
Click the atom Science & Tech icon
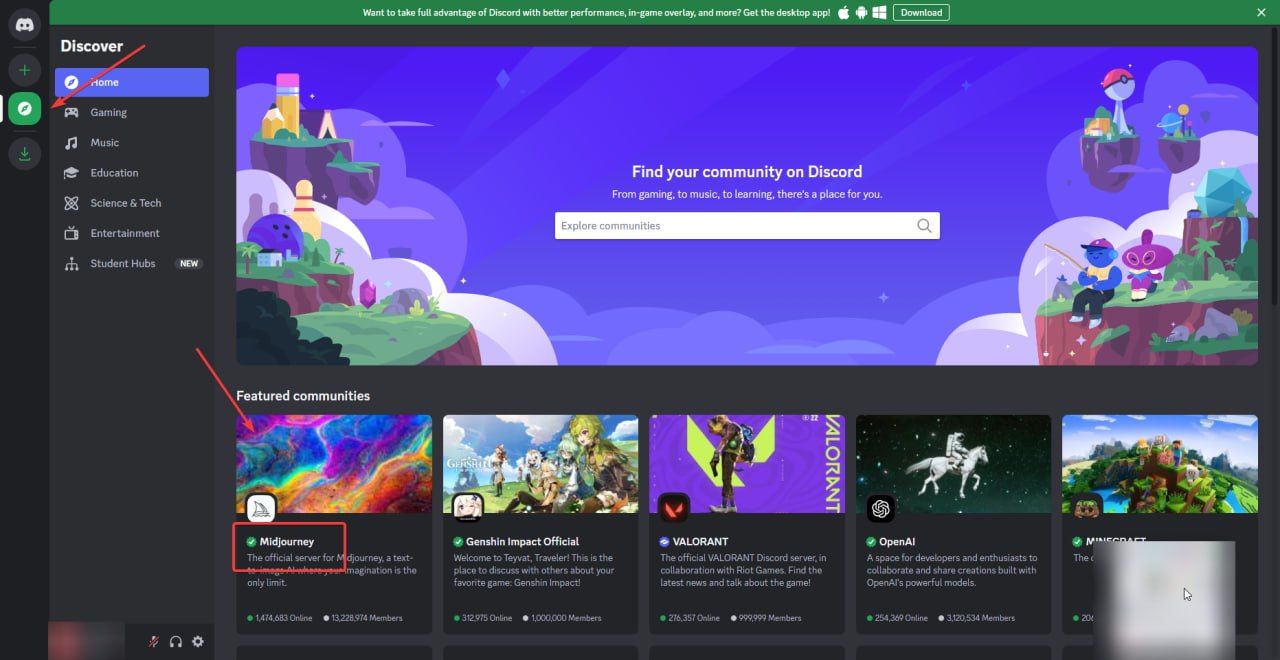point(71,202)
